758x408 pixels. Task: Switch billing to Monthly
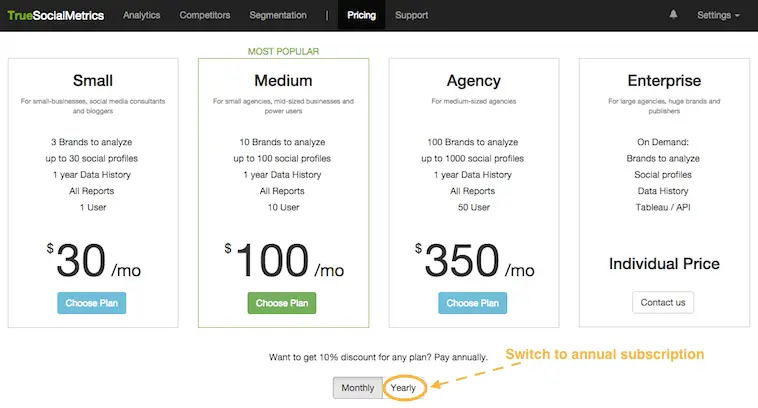[x=358, y=388]
